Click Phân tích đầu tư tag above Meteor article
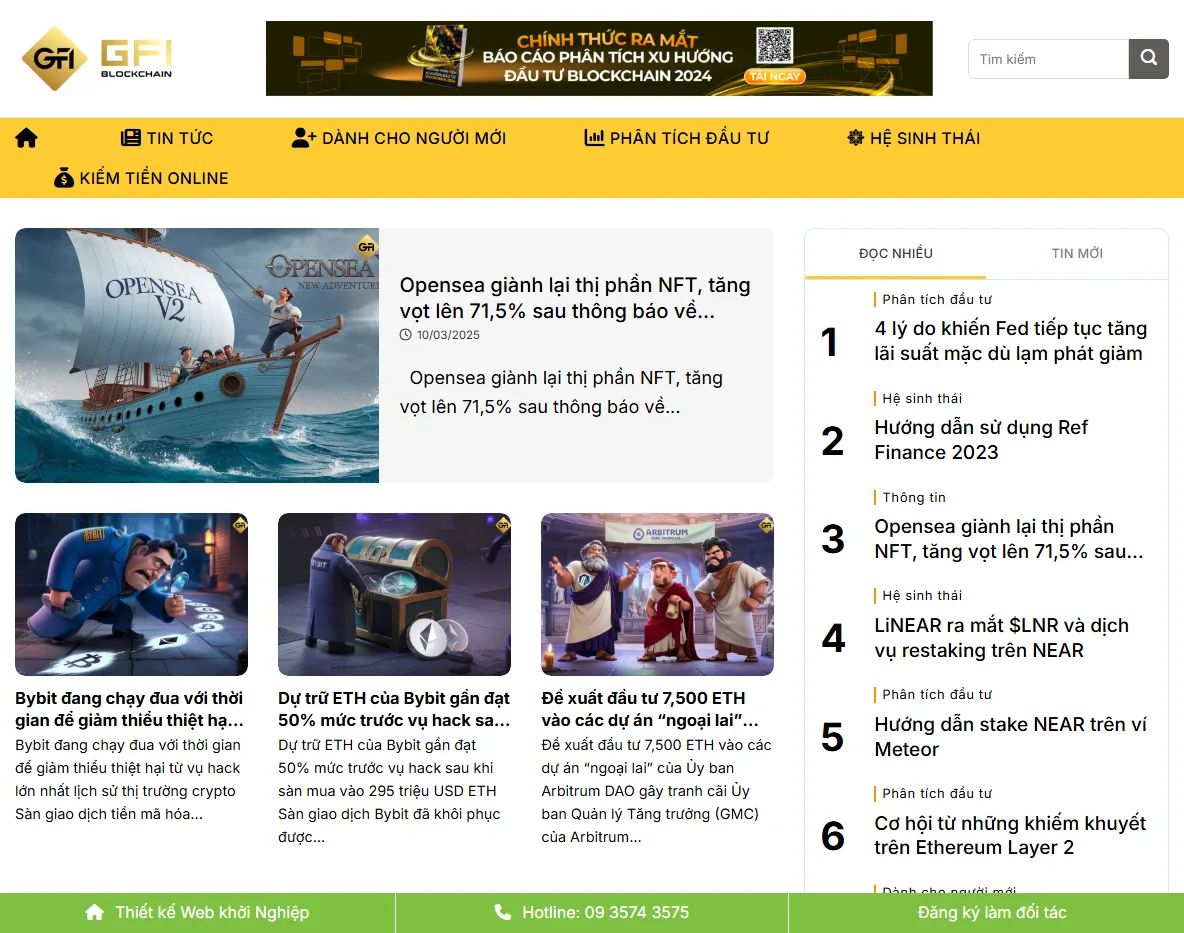 pyautogui.click(x=937, y=694)
